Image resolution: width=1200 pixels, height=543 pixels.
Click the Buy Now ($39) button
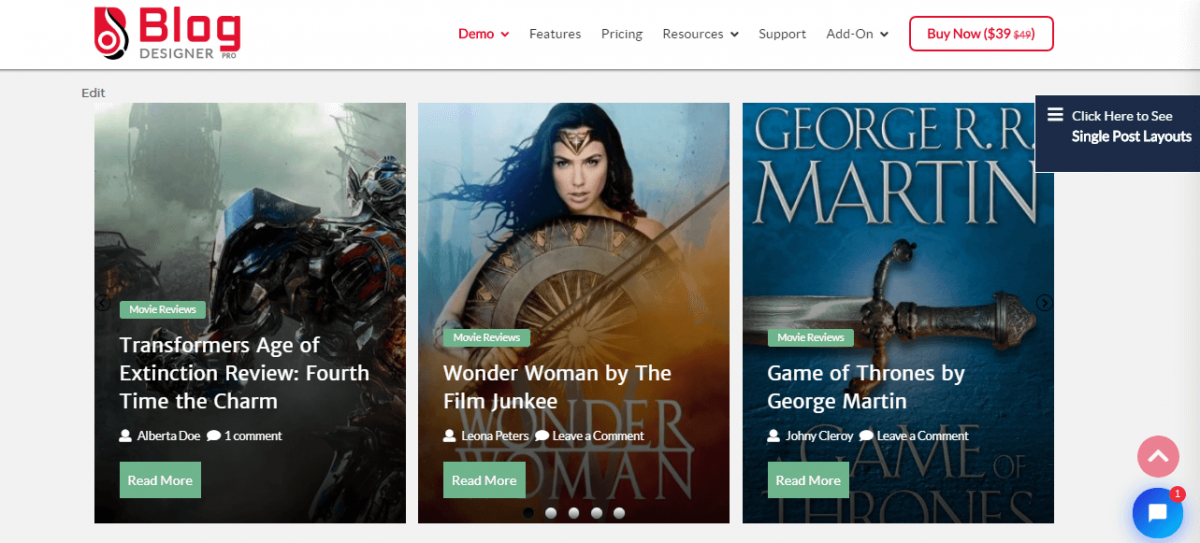pos(981,34)
